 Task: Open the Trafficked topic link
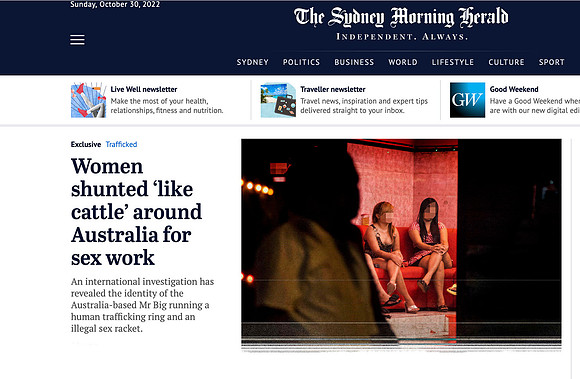(x=121, y=144)
